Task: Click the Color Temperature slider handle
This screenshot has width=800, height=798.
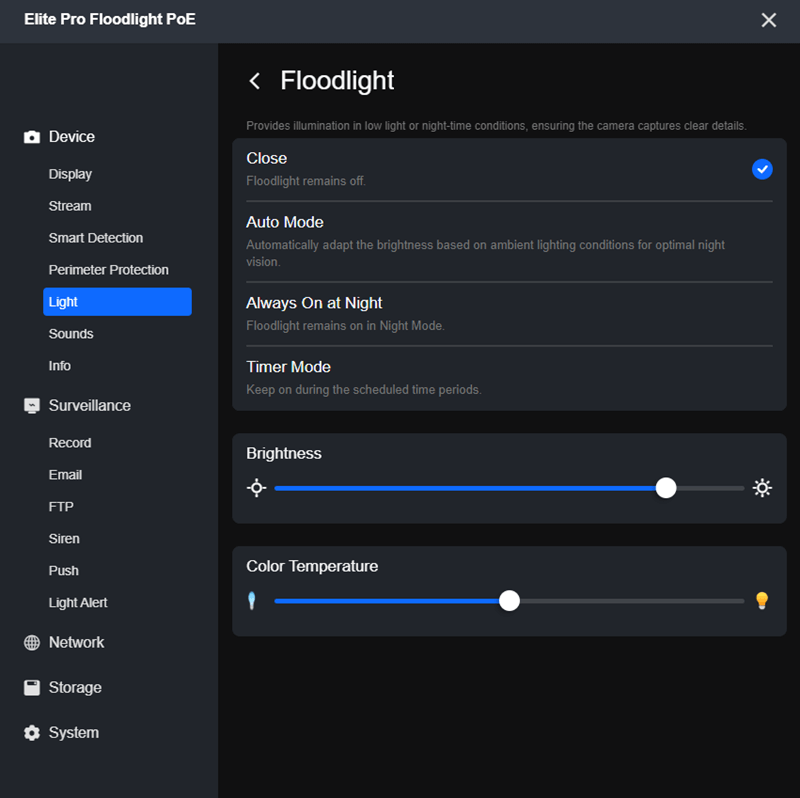Action: (509, 601)
